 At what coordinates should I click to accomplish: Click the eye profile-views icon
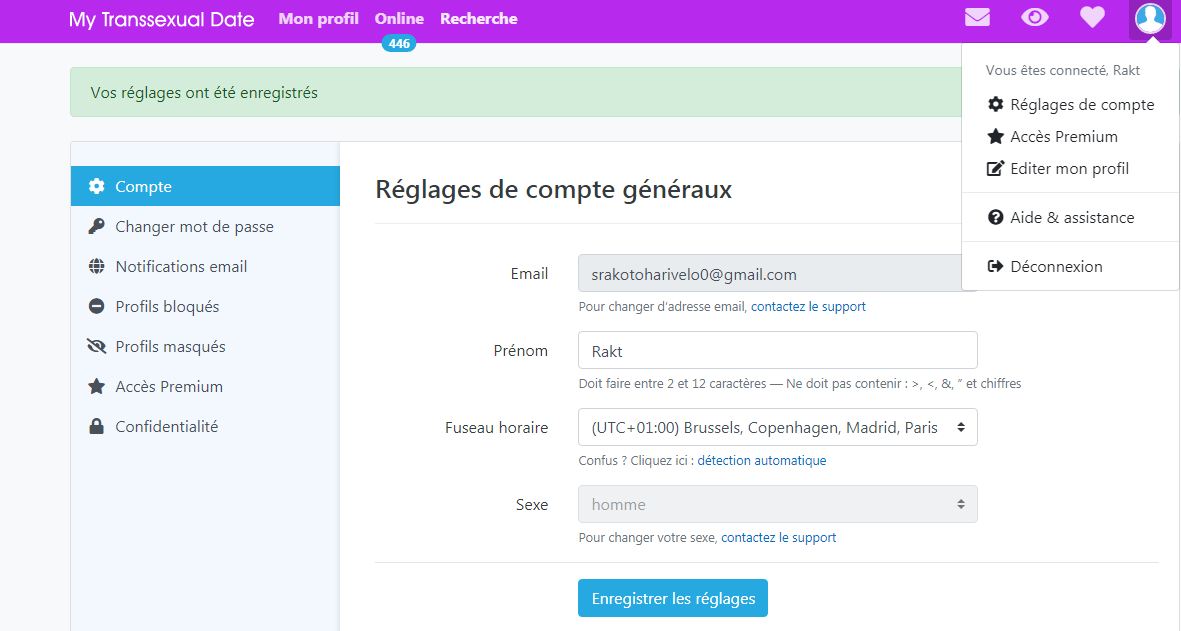tap(1034, 18)
